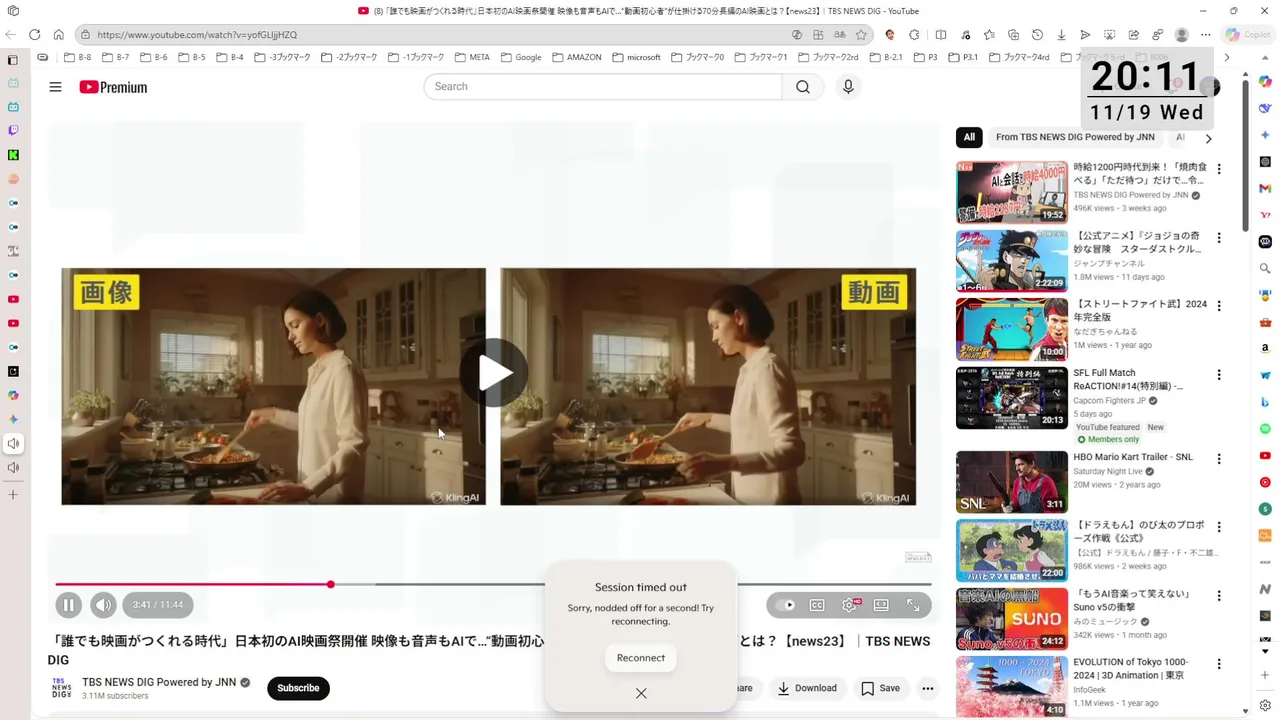Download the video with Download button
1280x720 pixels.
[x=807, y=688]
